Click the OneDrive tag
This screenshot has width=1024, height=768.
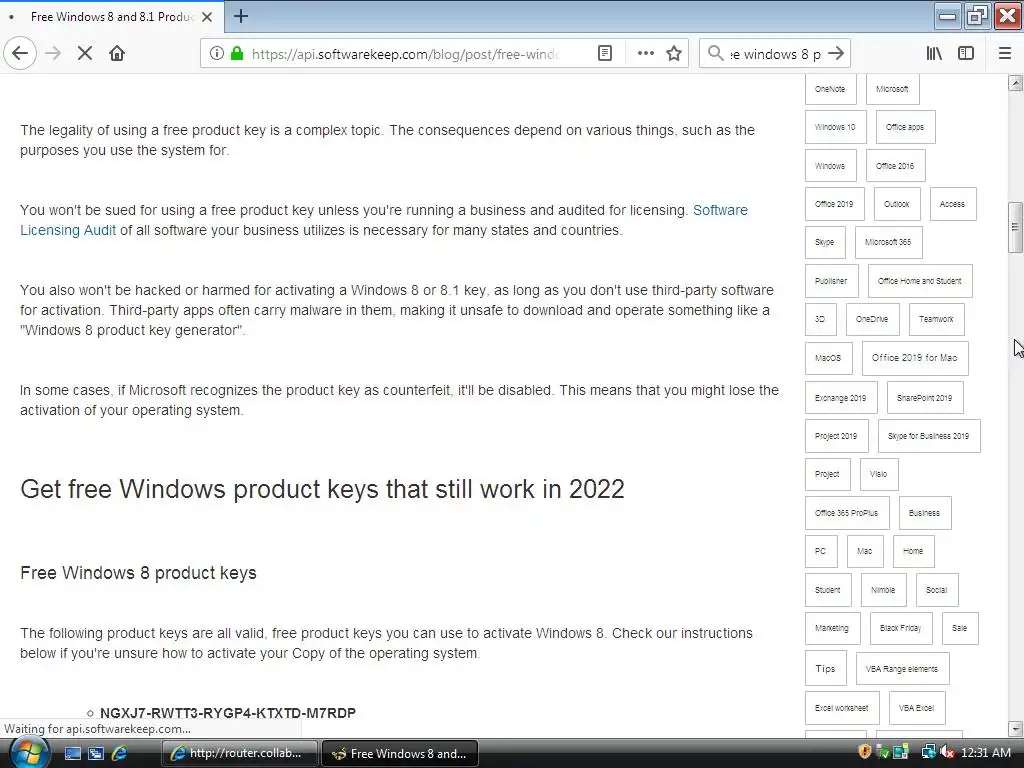(x=872, y=319)
